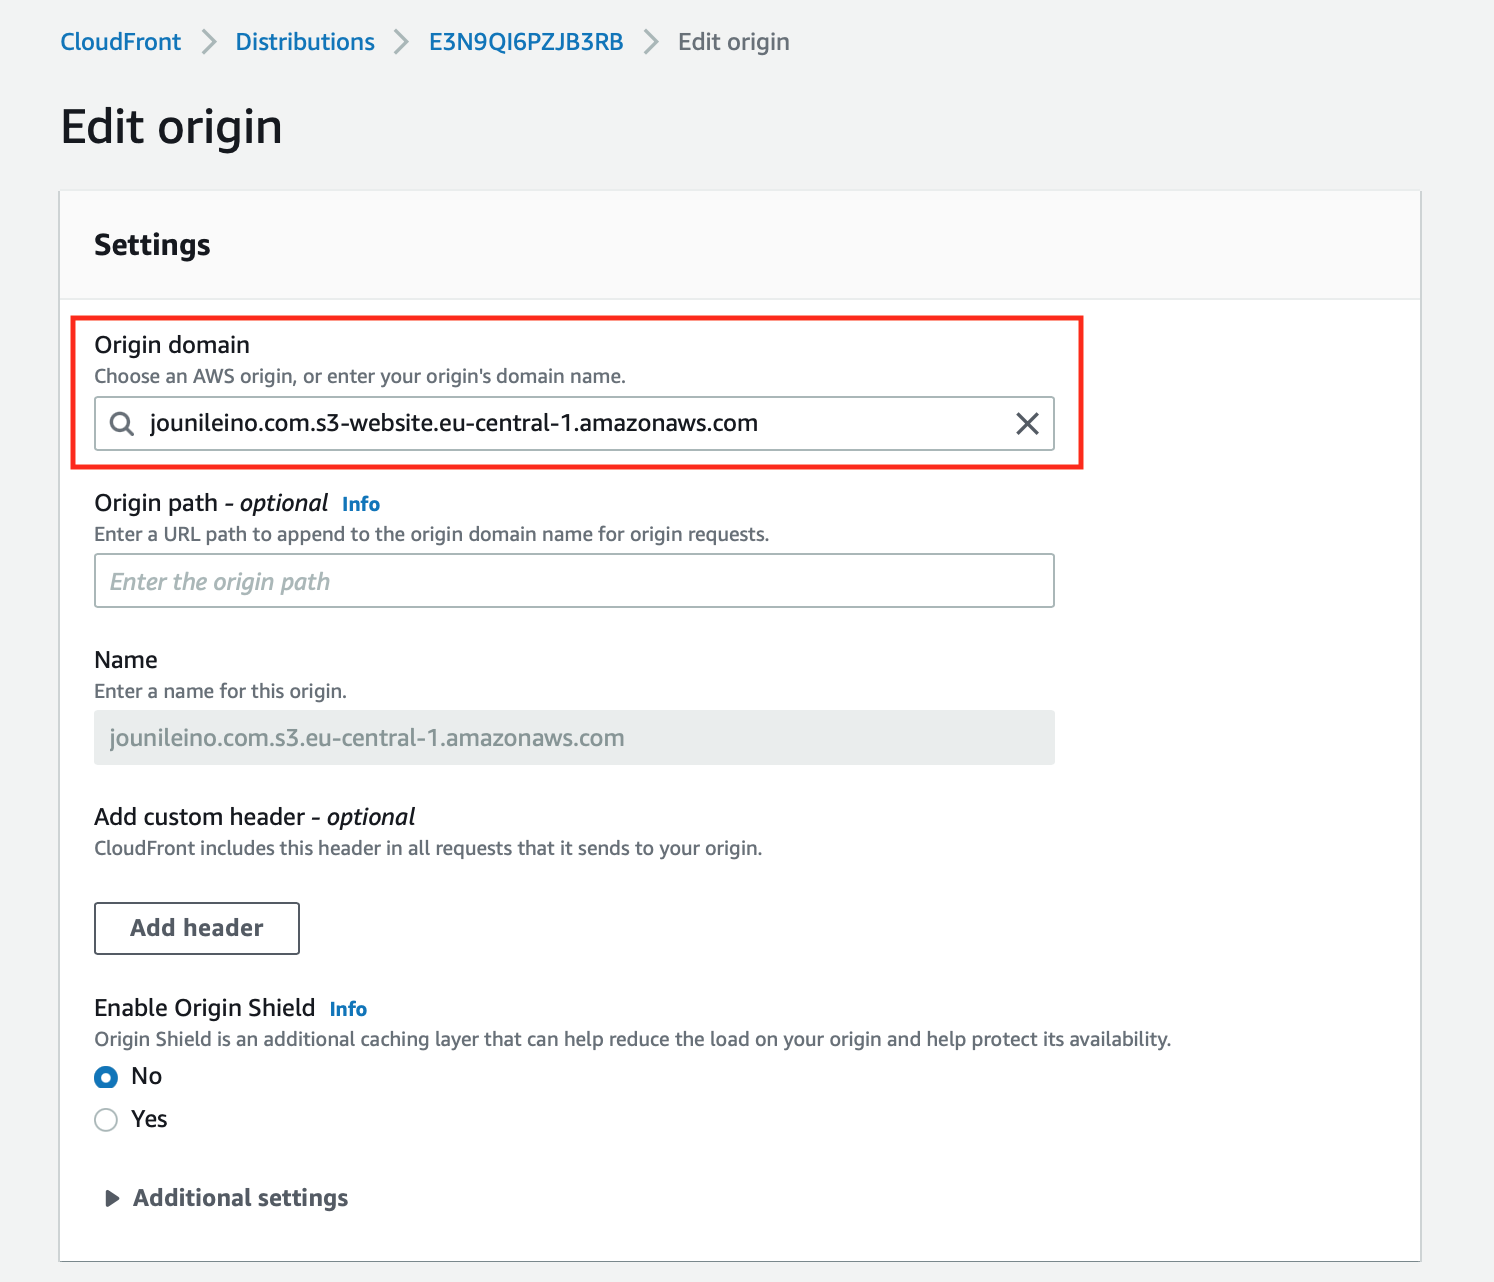Select No for Enable Origin Shield
Image resolution: width=1494 pixels, height=1282 pixels.
[106, 1077]
